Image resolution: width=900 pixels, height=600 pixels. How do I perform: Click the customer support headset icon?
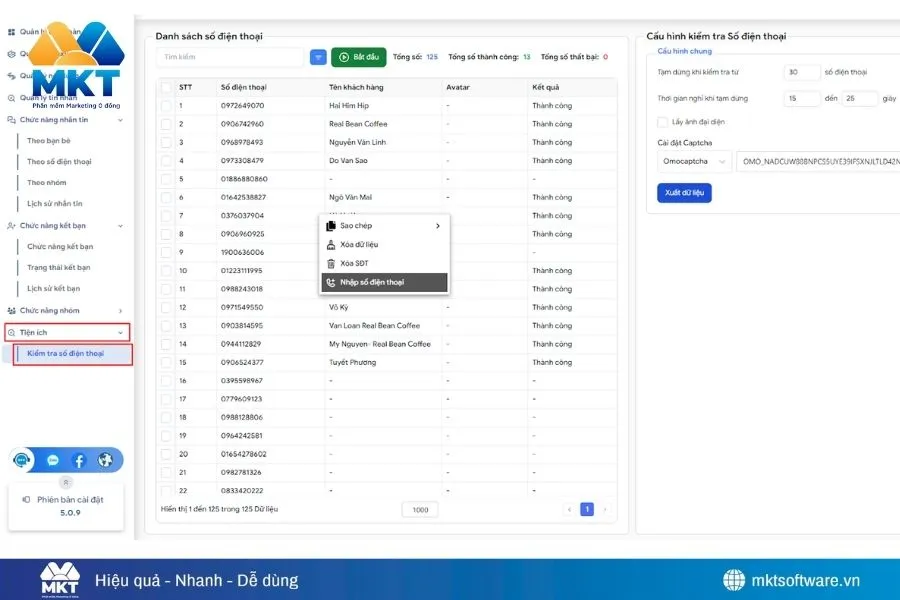(x=22, y=461)
